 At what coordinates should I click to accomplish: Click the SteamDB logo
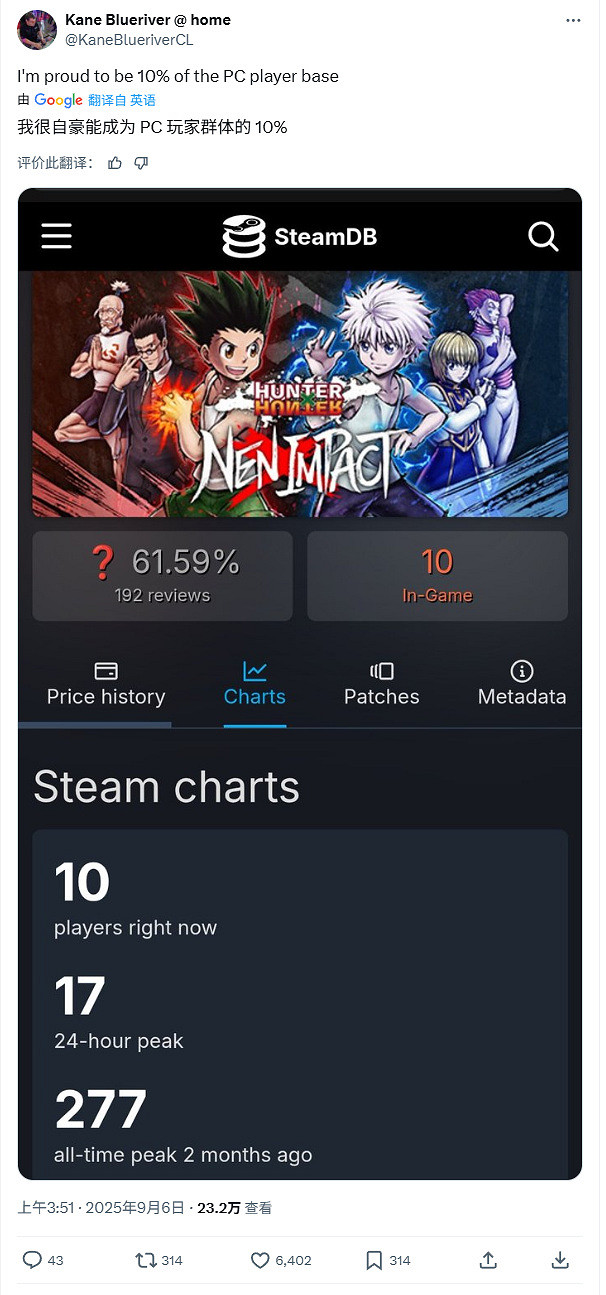click(x=299, y=237)
